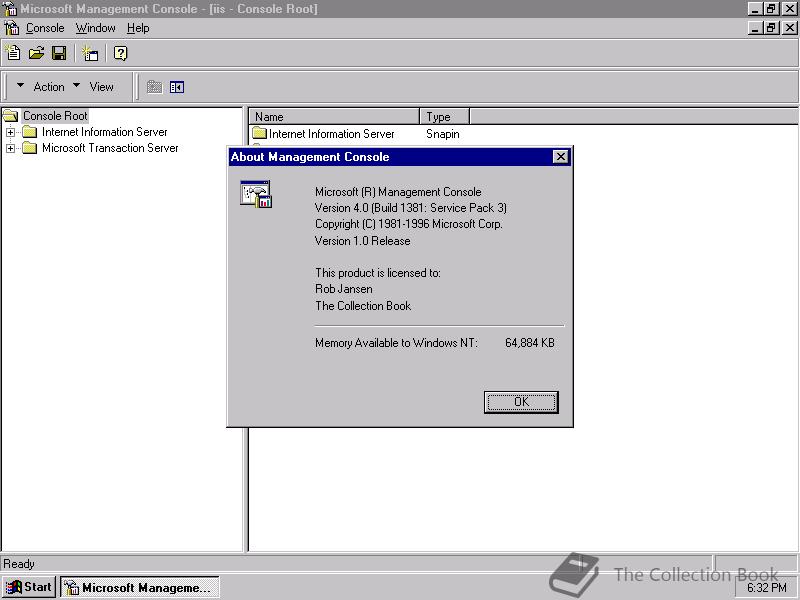This screenshot has width=800, height=600.
Task: Save the console using the floppy disk icon
Action: 59,53
